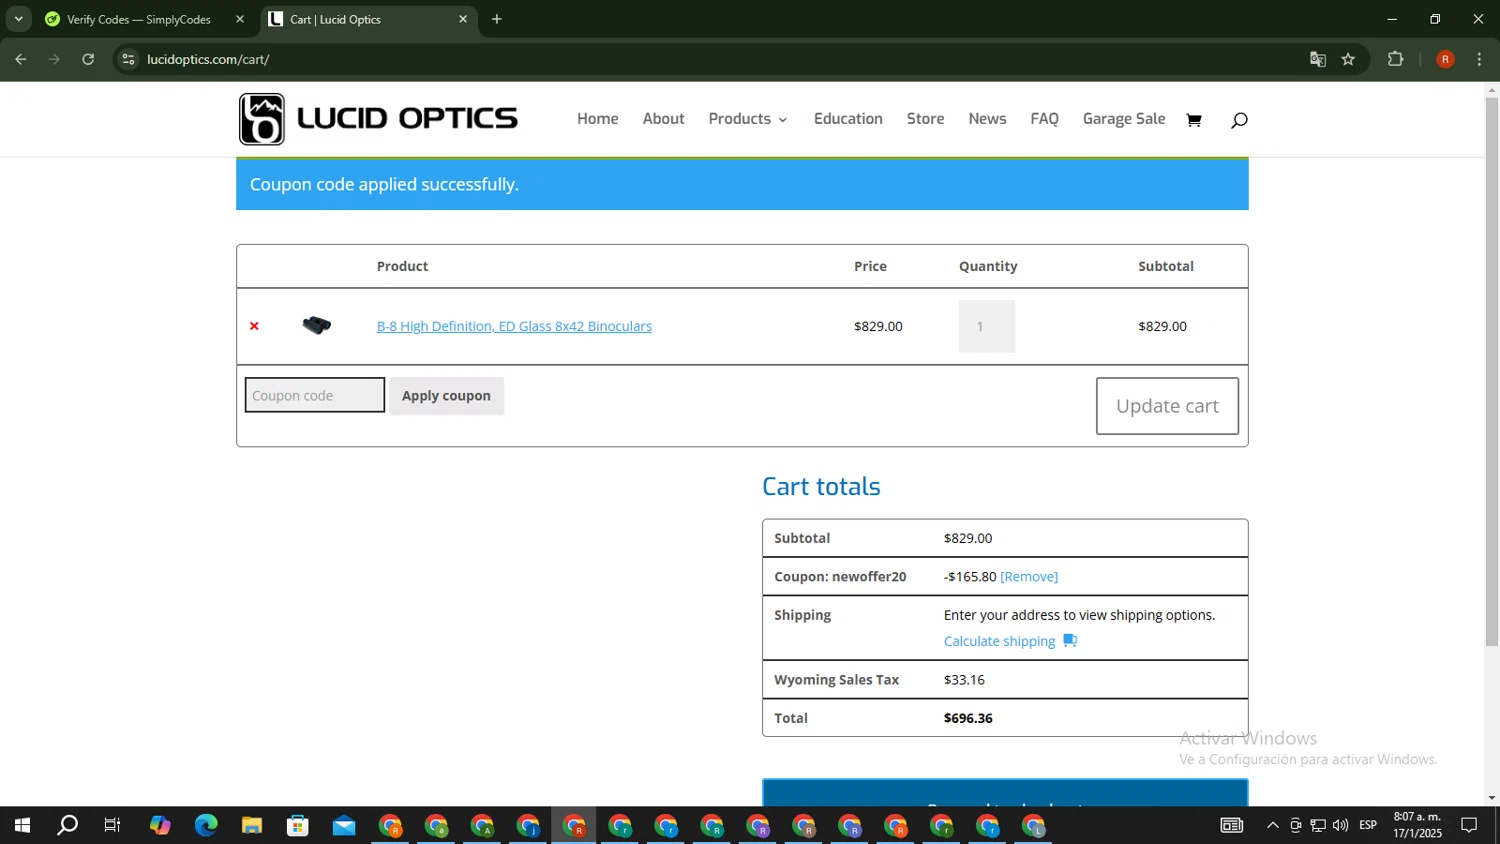The width and height of the screenshot is (1500, 844).
Task: Open the site search magnifier icon
Action: (1239, 120)
